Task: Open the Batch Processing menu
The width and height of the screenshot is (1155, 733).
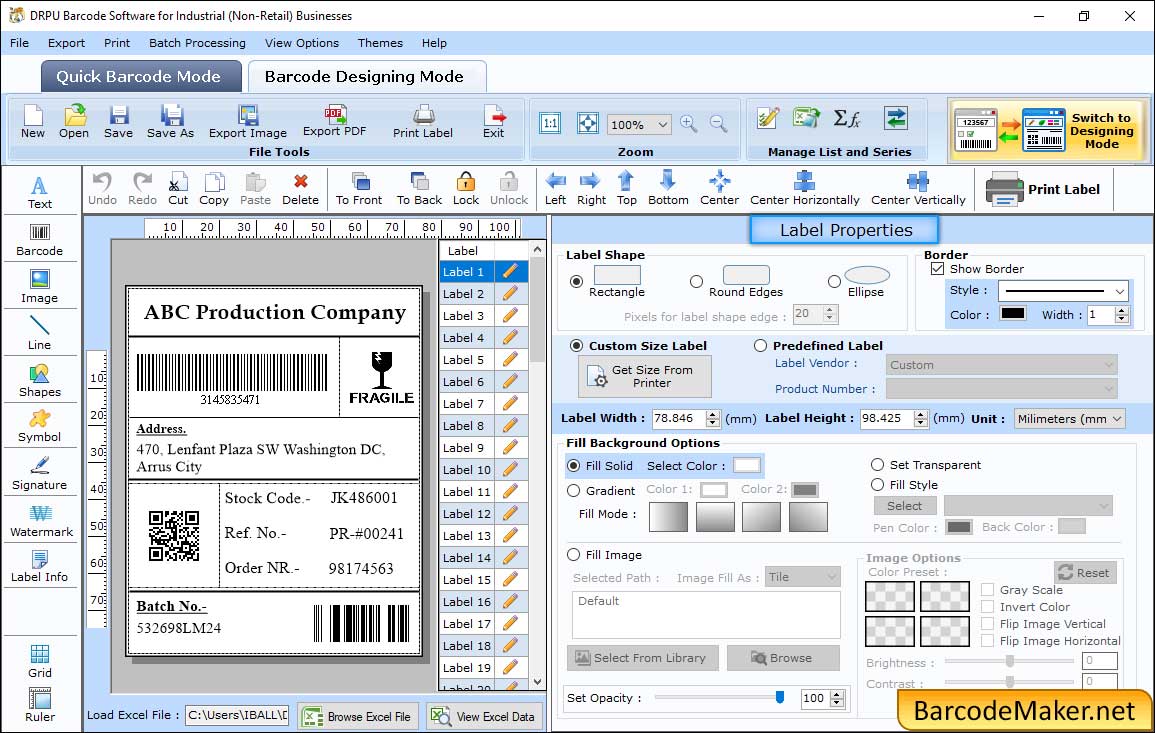Action: pyautogui.click(x=197, y=43)
